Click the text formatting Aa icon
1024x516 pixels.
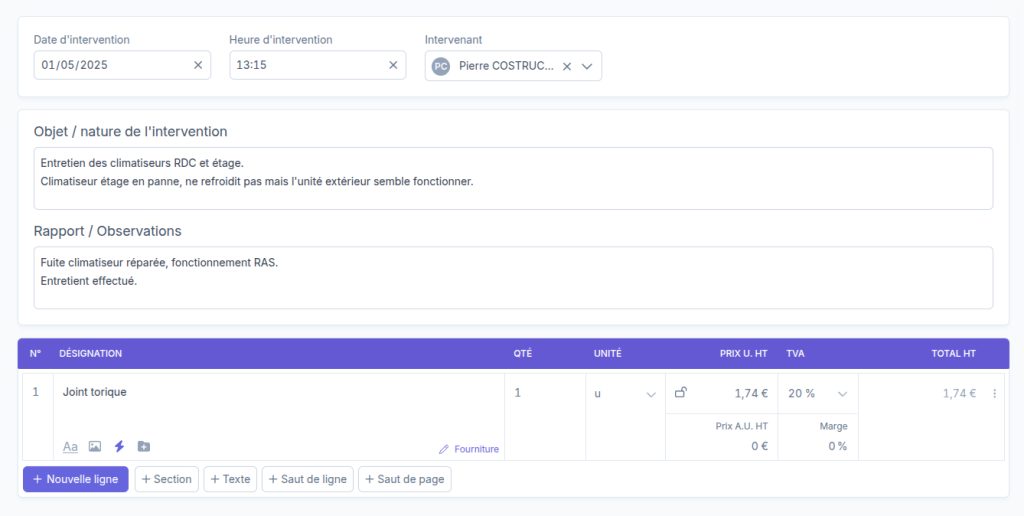(70, 447)
